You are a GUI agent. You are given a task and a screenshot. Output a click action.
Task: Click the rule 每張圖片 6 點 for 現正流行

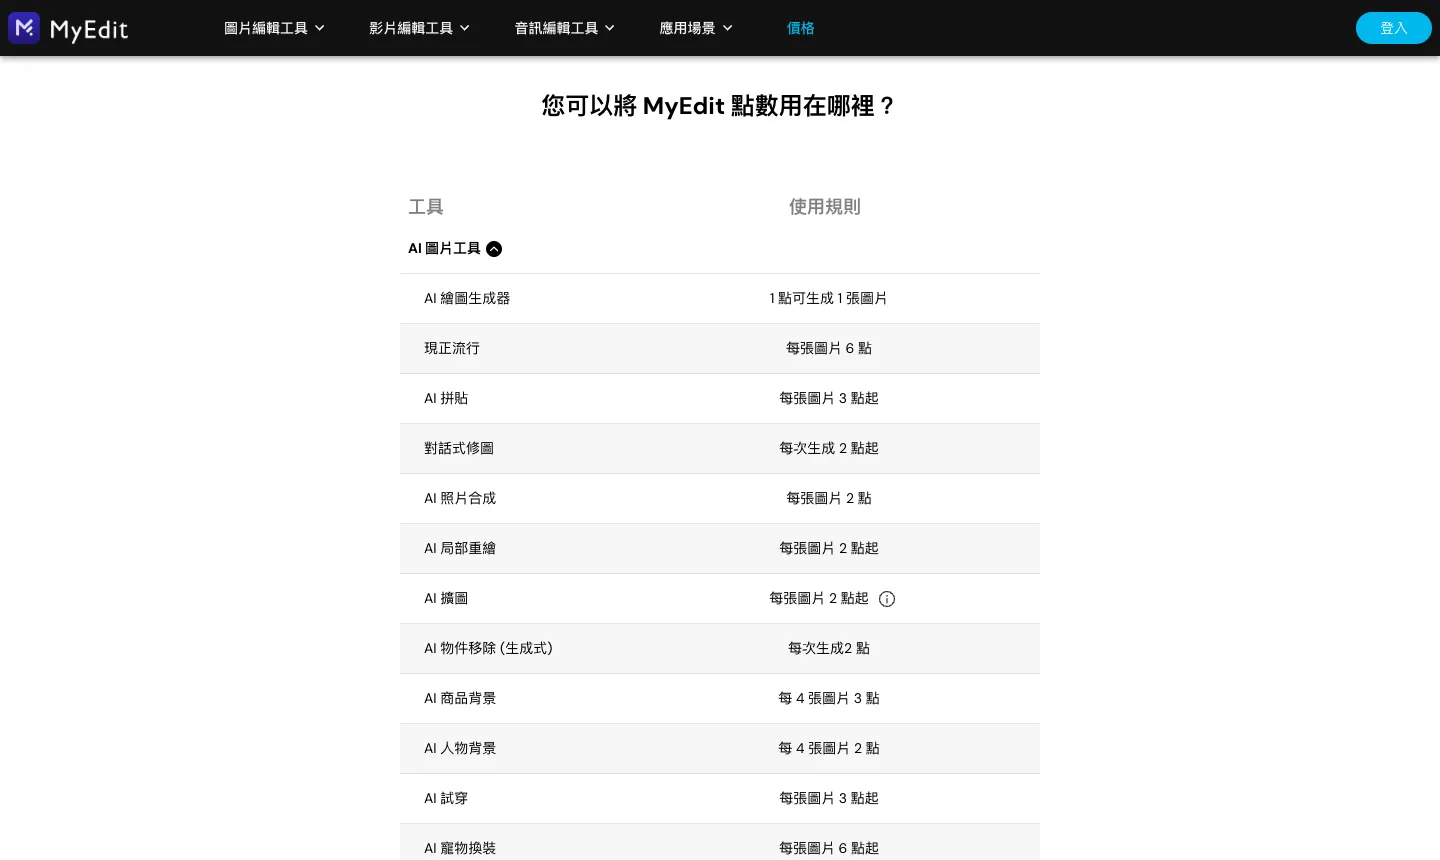(x=829, y=348)
